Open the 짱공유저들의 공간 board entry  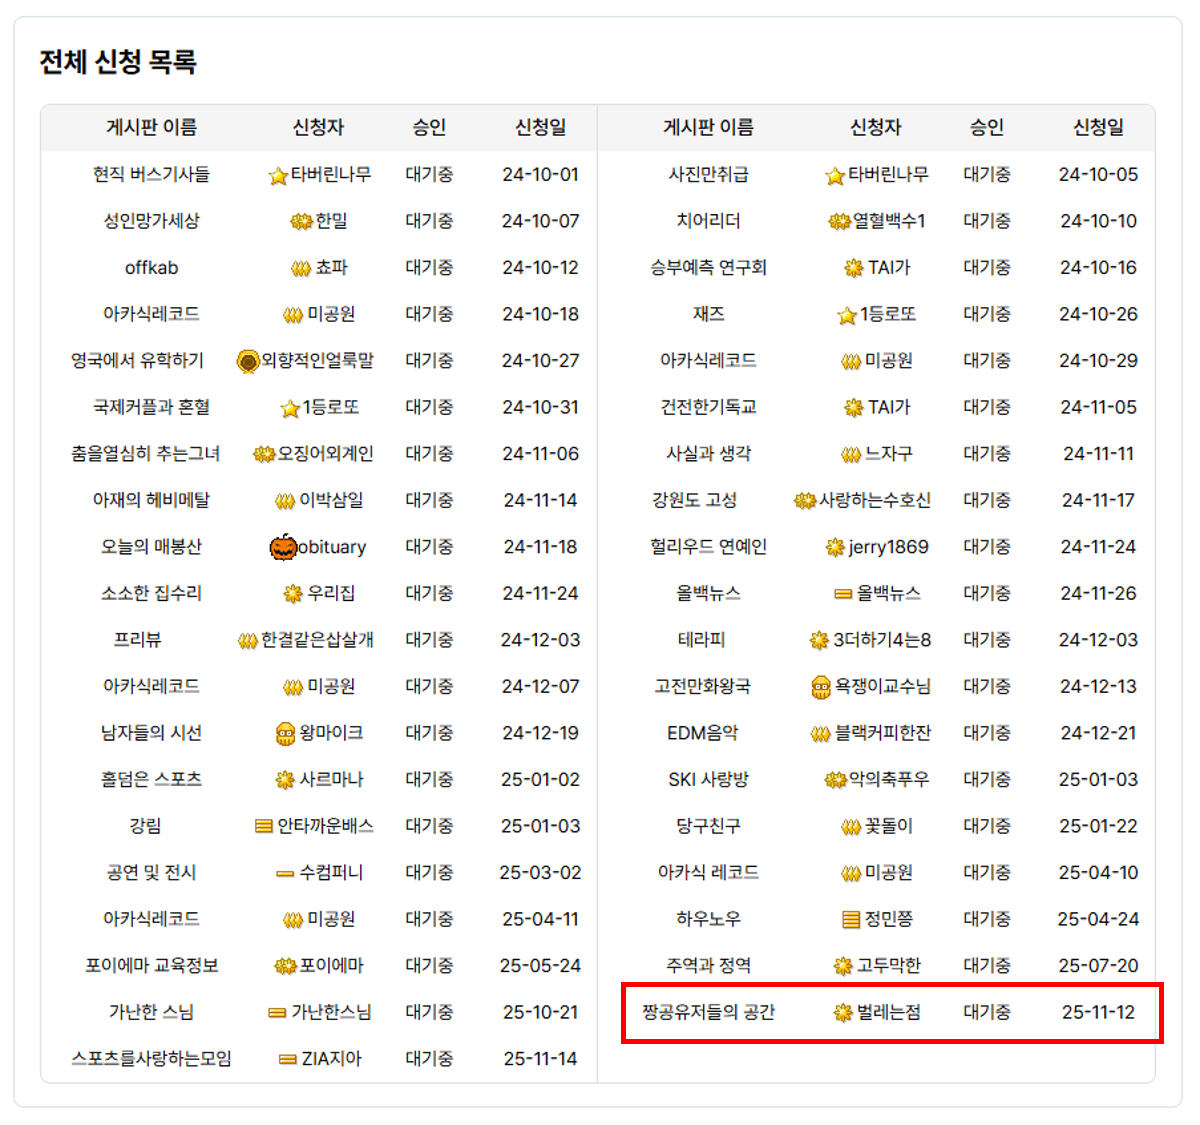[708, 1012]
